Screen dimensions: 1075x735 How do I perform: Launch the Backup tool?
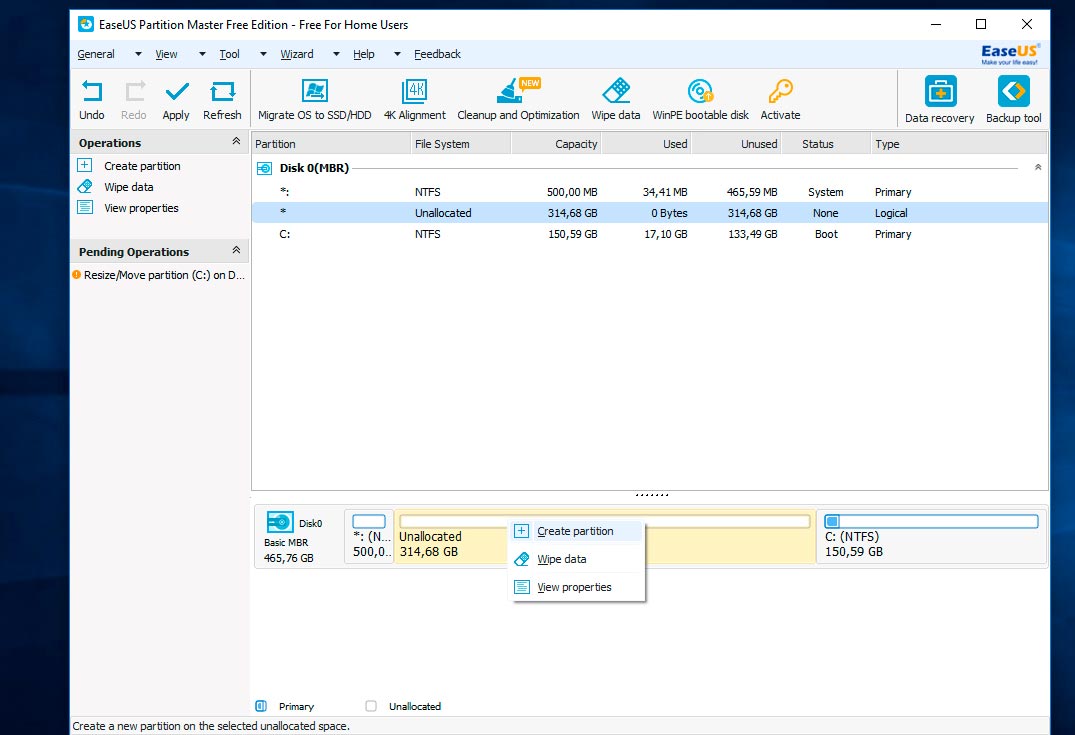pyautogui.click(x=1013, y=99)
